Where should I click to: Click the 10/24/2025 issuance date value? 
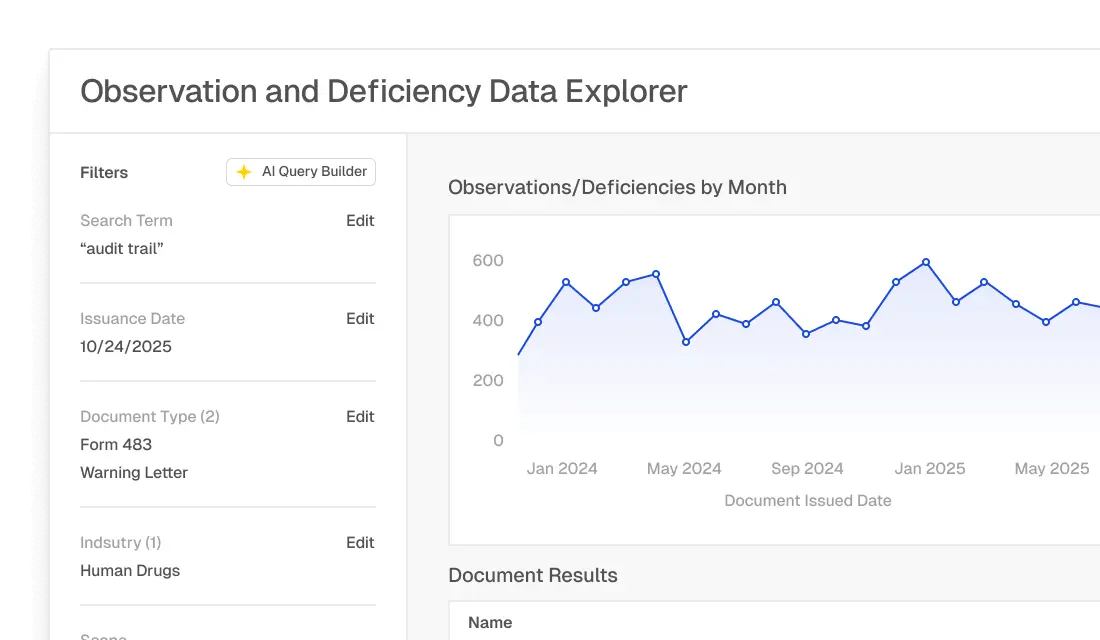point(125,347)
